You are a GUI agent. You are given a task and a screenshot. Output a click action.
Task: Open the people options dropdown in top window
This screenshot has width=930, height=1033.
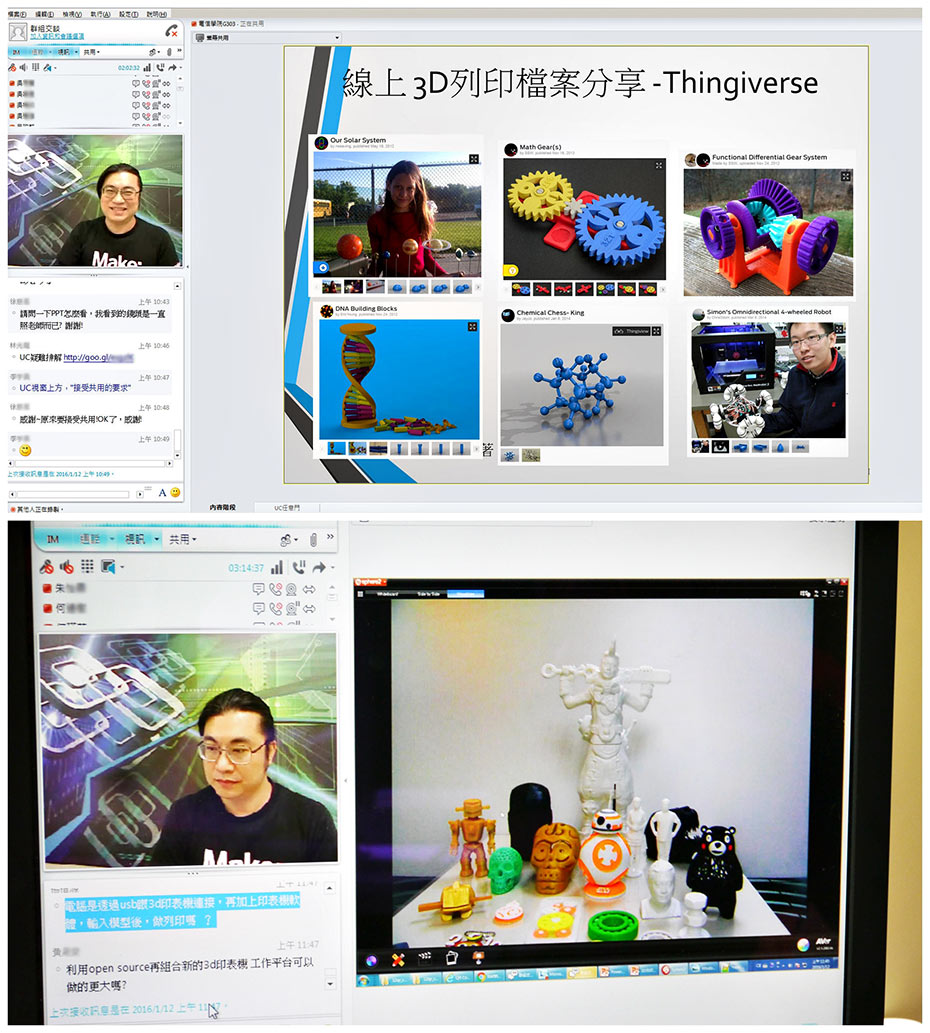154,52
